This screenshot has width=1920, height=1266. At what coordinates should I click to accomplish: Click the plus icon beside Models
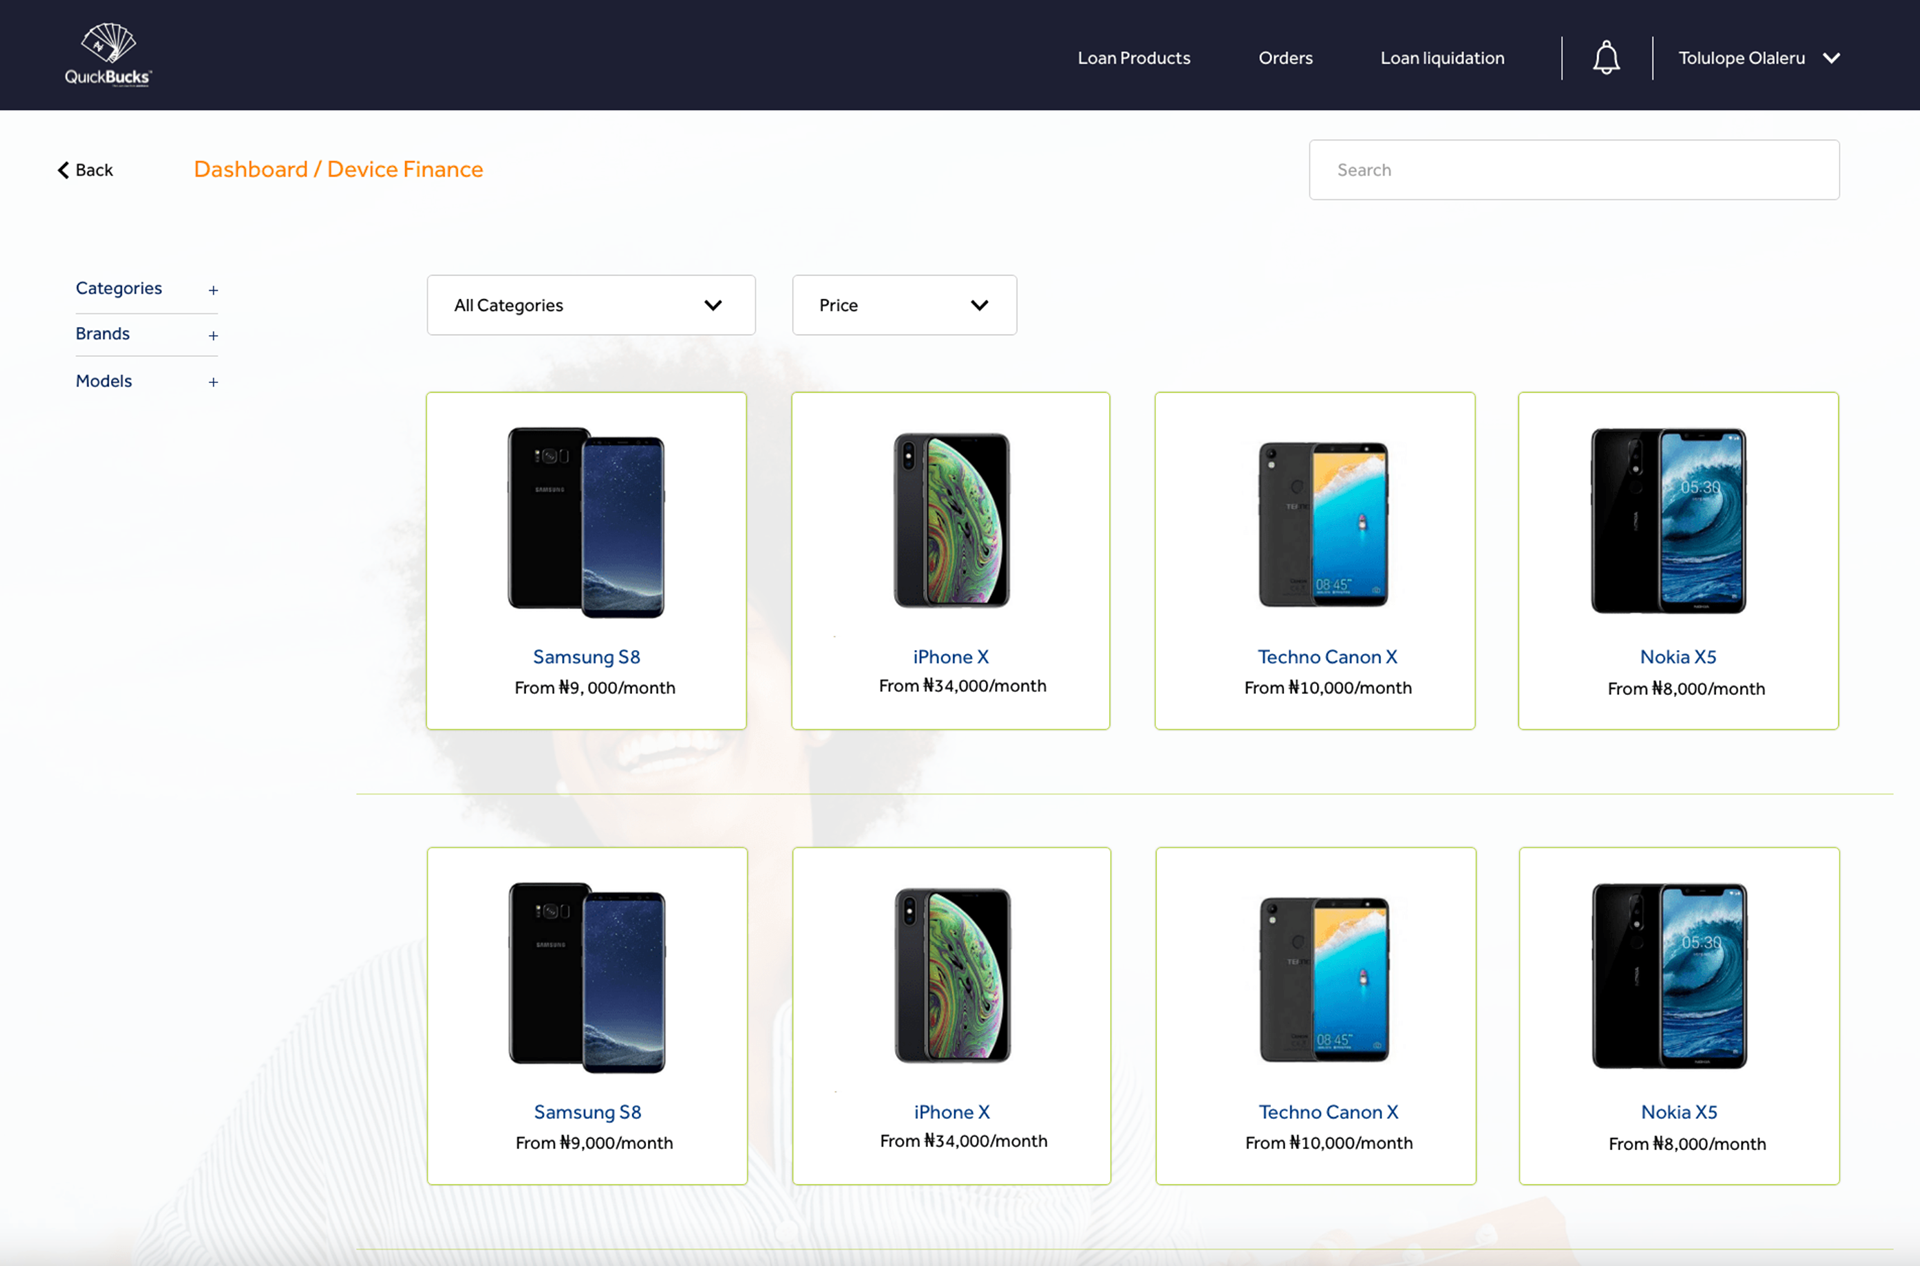click(x=213, y=382)
